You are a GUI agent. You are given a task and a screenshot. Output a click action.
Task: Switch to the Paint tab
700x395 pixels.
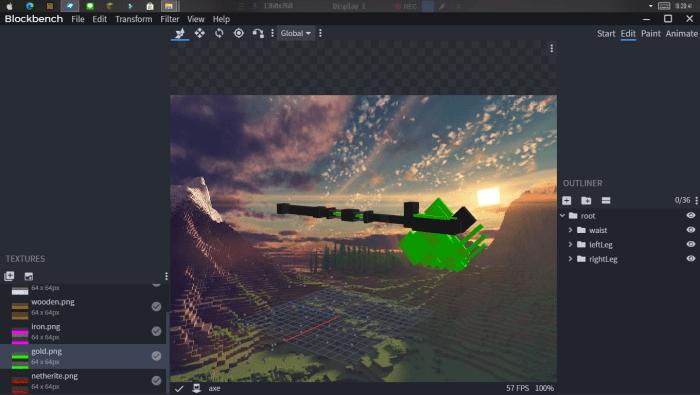click(650, 33)
